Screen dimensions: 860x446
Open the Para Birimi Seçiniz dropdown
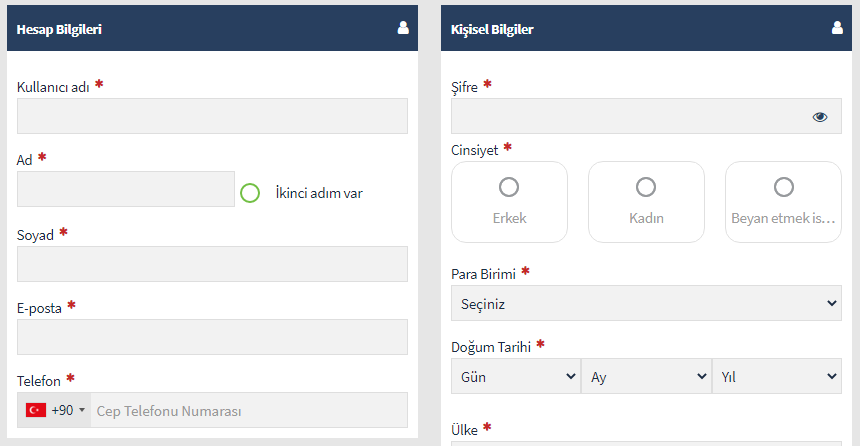(x=646, y=303)
